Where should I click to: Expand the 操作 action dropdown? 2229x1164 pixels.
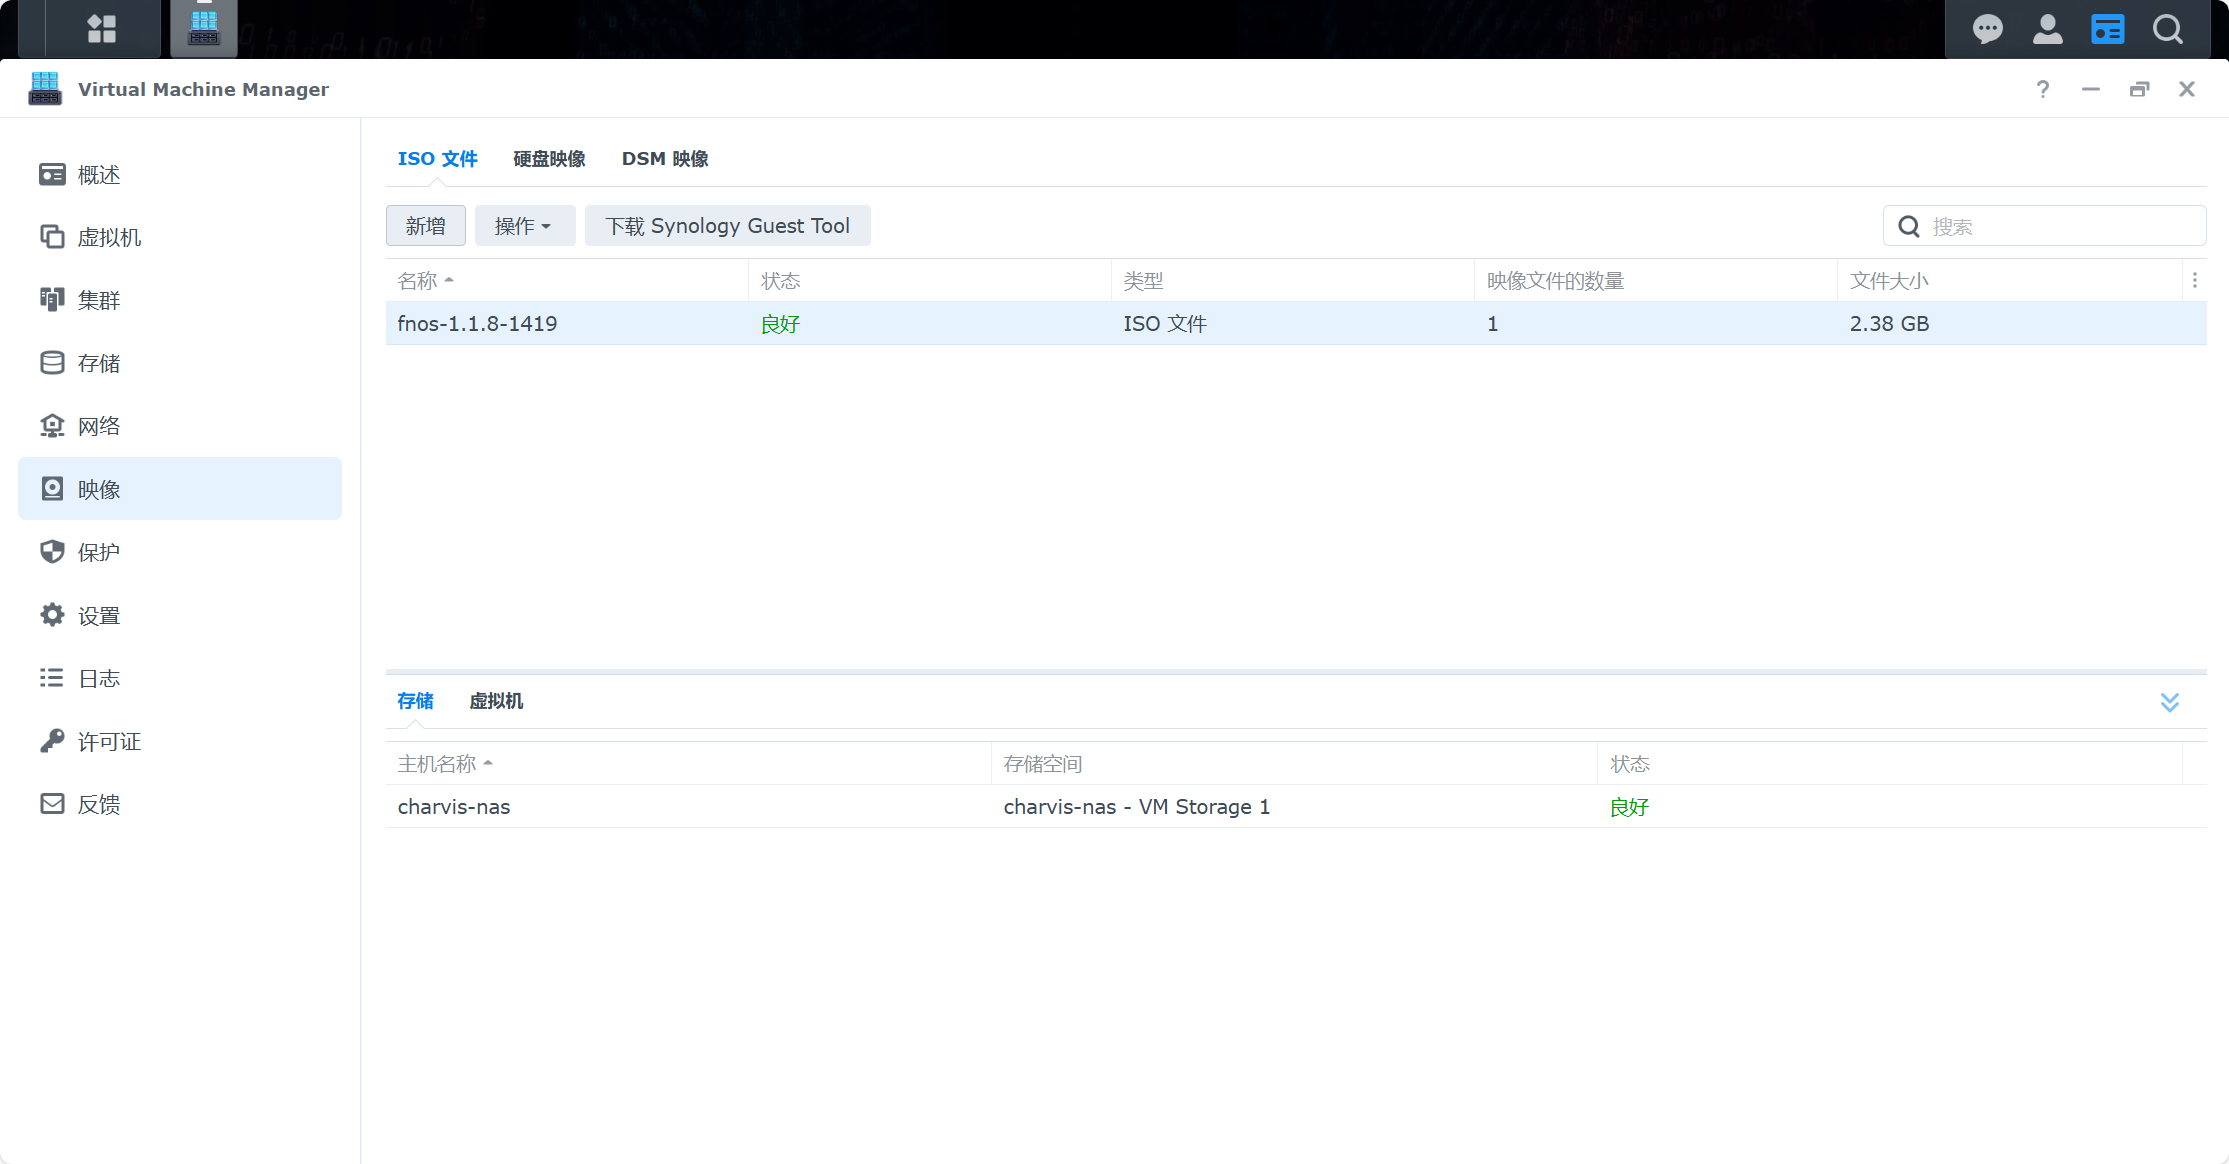click(x=524, y=226)
